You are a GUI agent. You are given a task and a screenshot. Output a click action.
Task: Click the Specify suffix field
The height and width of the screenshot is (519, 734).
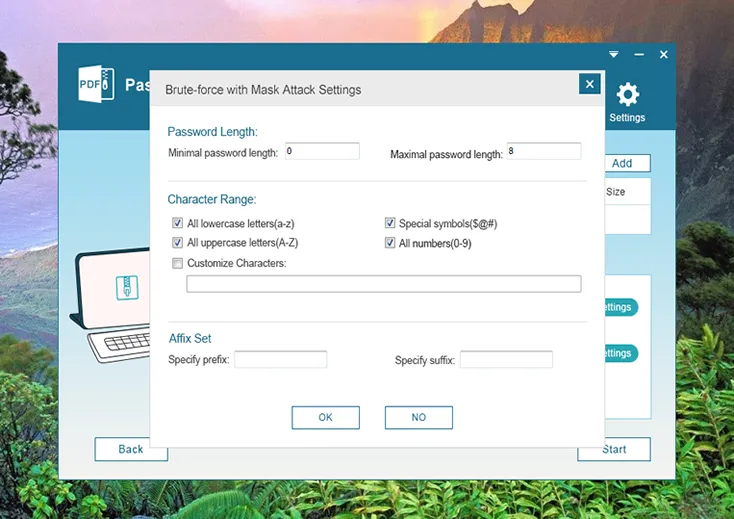[506, 359]
